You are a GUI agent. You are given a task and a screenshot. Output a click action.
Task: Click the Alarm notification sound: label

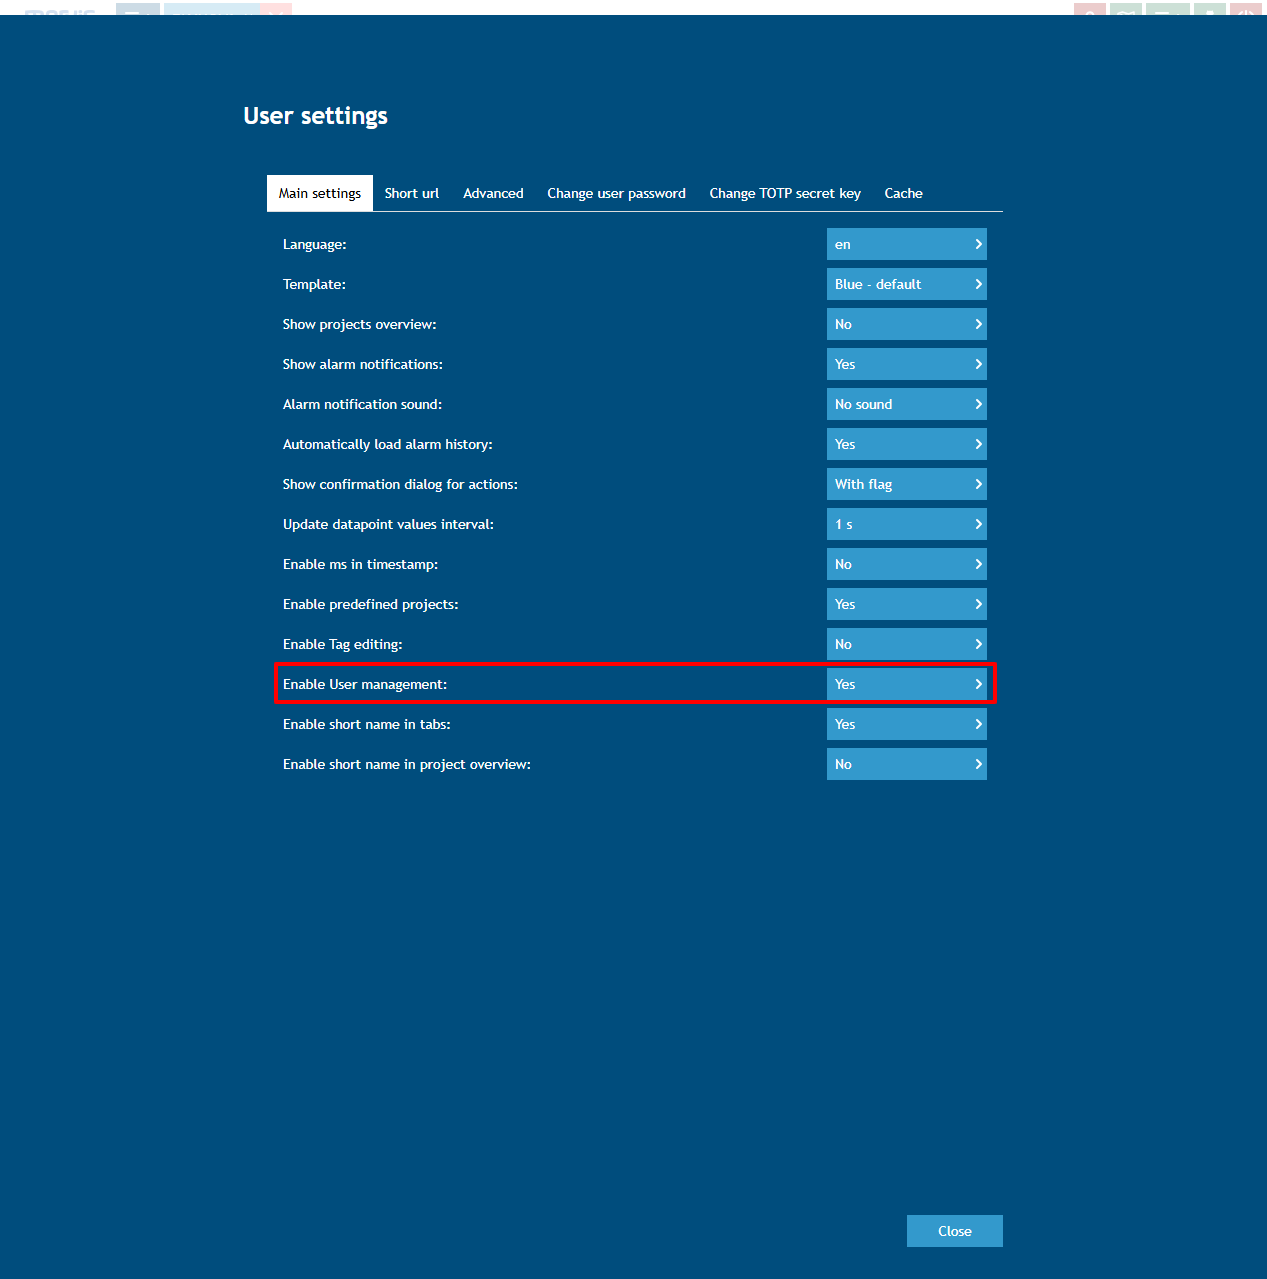362,404
